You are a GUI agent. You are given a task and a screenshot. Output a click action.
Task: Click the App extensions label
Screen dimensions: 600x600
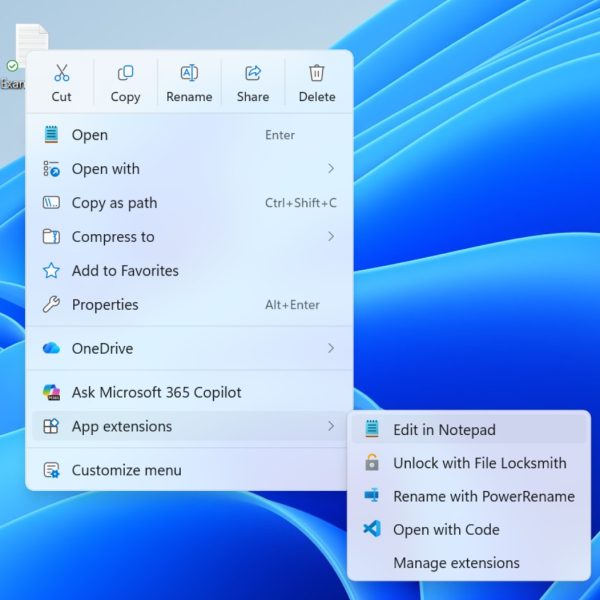(x=122, y=426)
